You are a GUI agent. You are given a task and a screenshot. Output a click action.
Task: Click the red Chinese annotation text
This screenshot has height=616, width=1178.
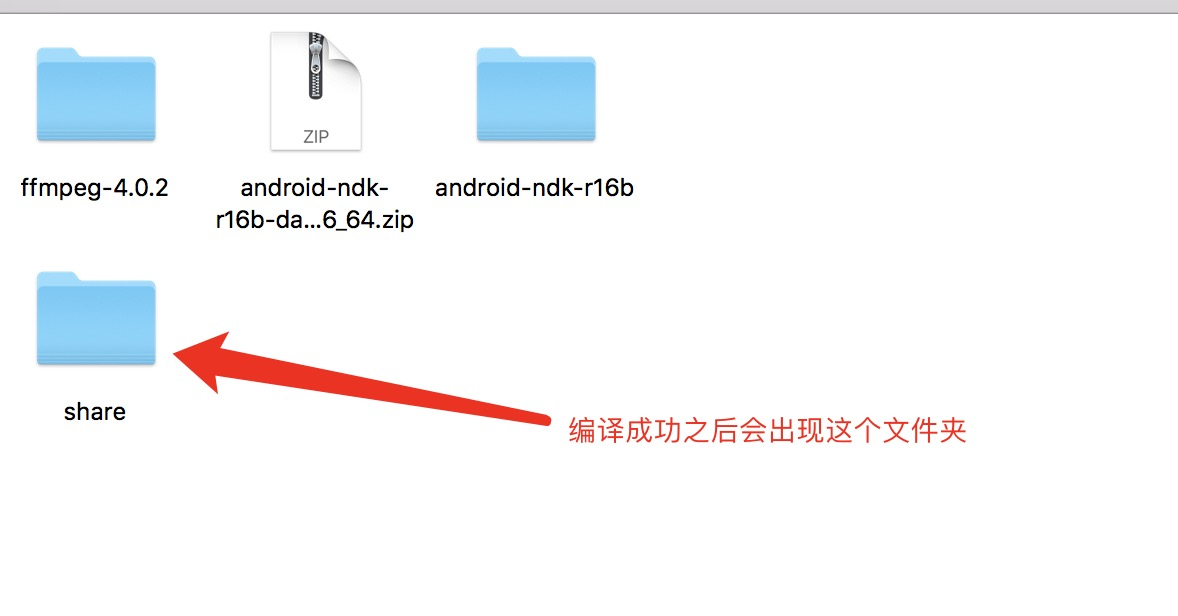coord(767,430)
